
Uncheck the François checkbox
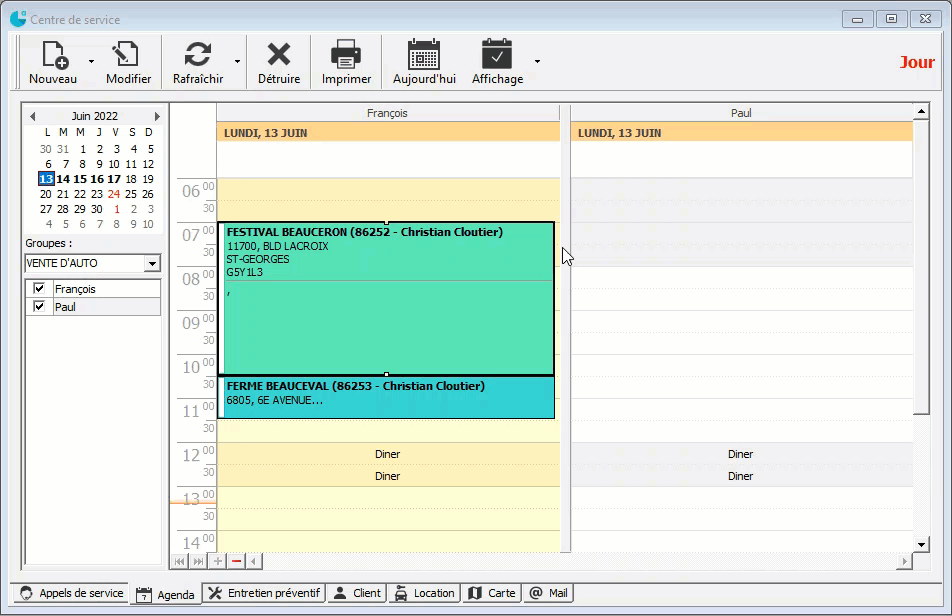click(39, 289)
